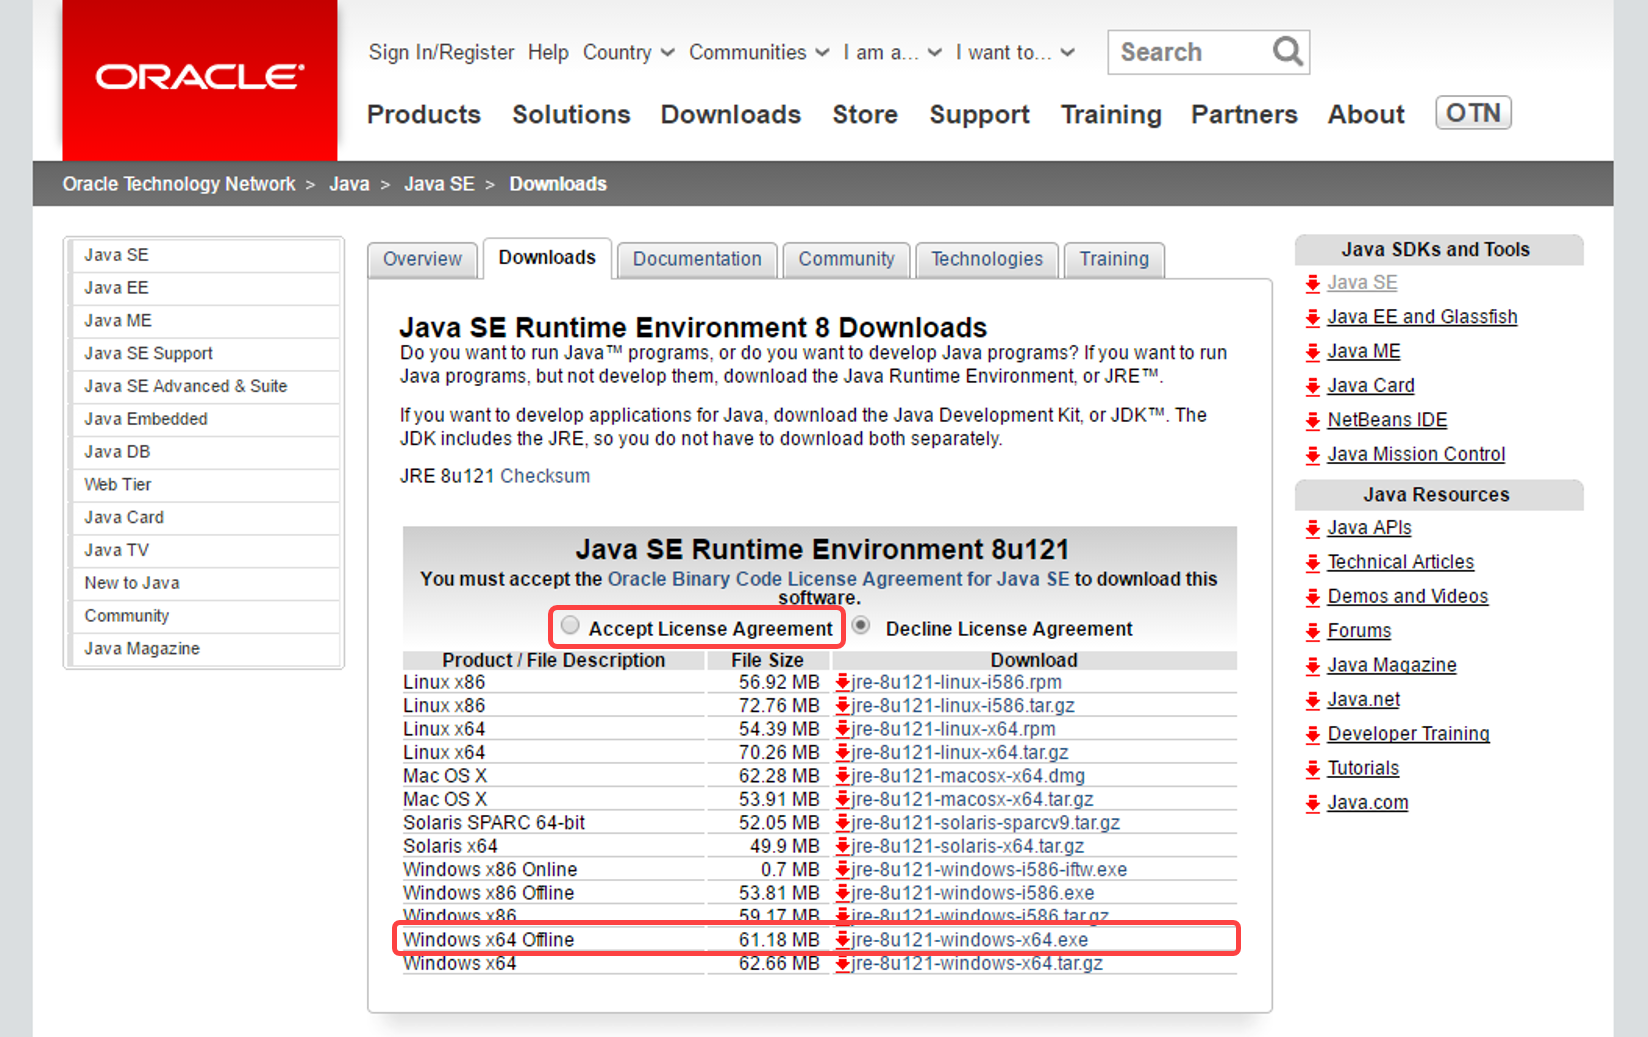Image resolution: width=1648 pixels, height=1037 pixels.
Task: Click Oracle Technology Network breadcrumb
Action: click(179, 184)
